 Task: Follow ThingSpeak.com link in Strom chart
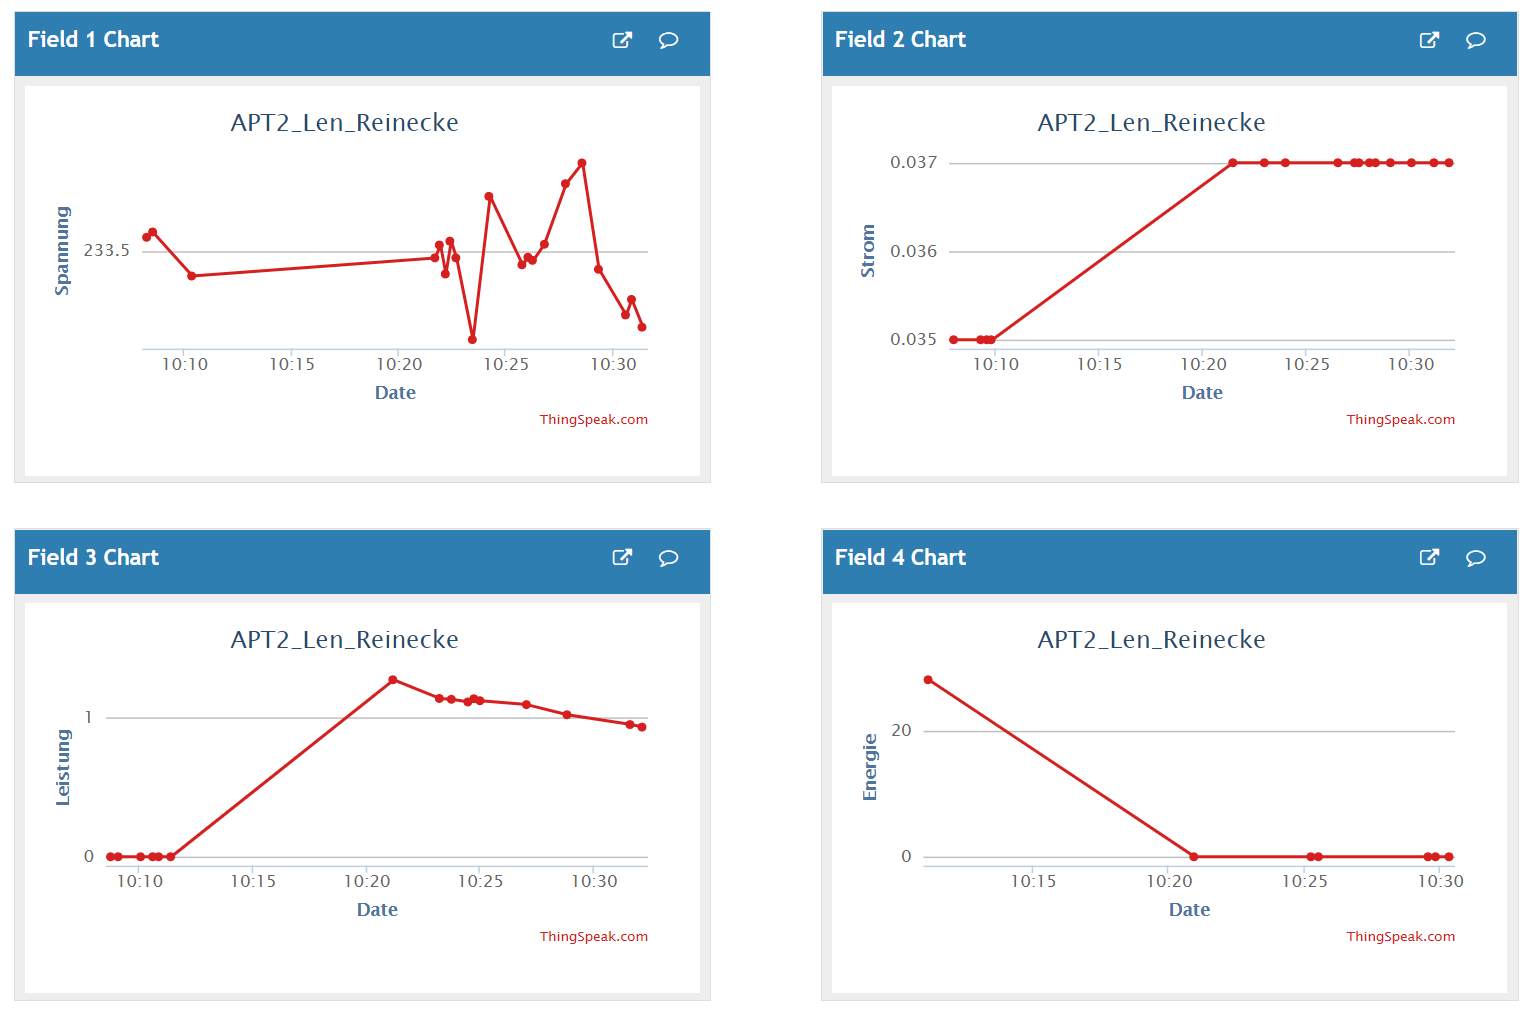coord(1400,420)
